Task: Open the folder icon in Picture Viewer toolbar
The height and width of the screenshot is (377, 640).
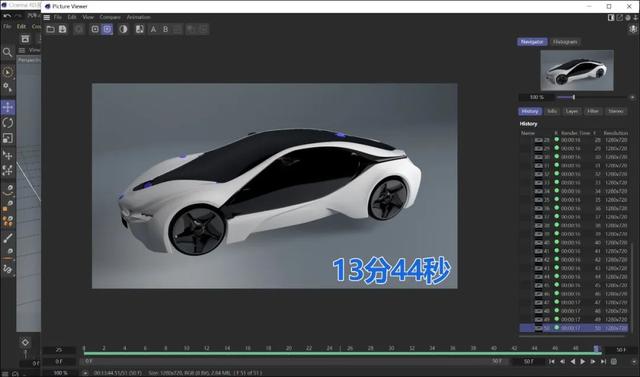Action: (x=50, y=29)
